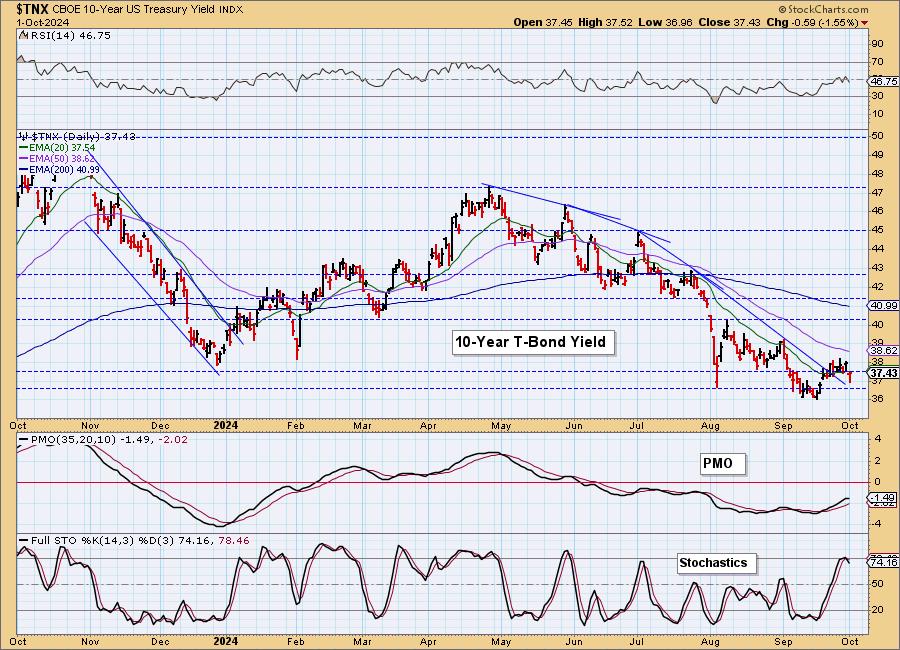900x650 pixels.
Task: Click the 'RSI(14) 46.75' indicator label
Action: [69, 35]
